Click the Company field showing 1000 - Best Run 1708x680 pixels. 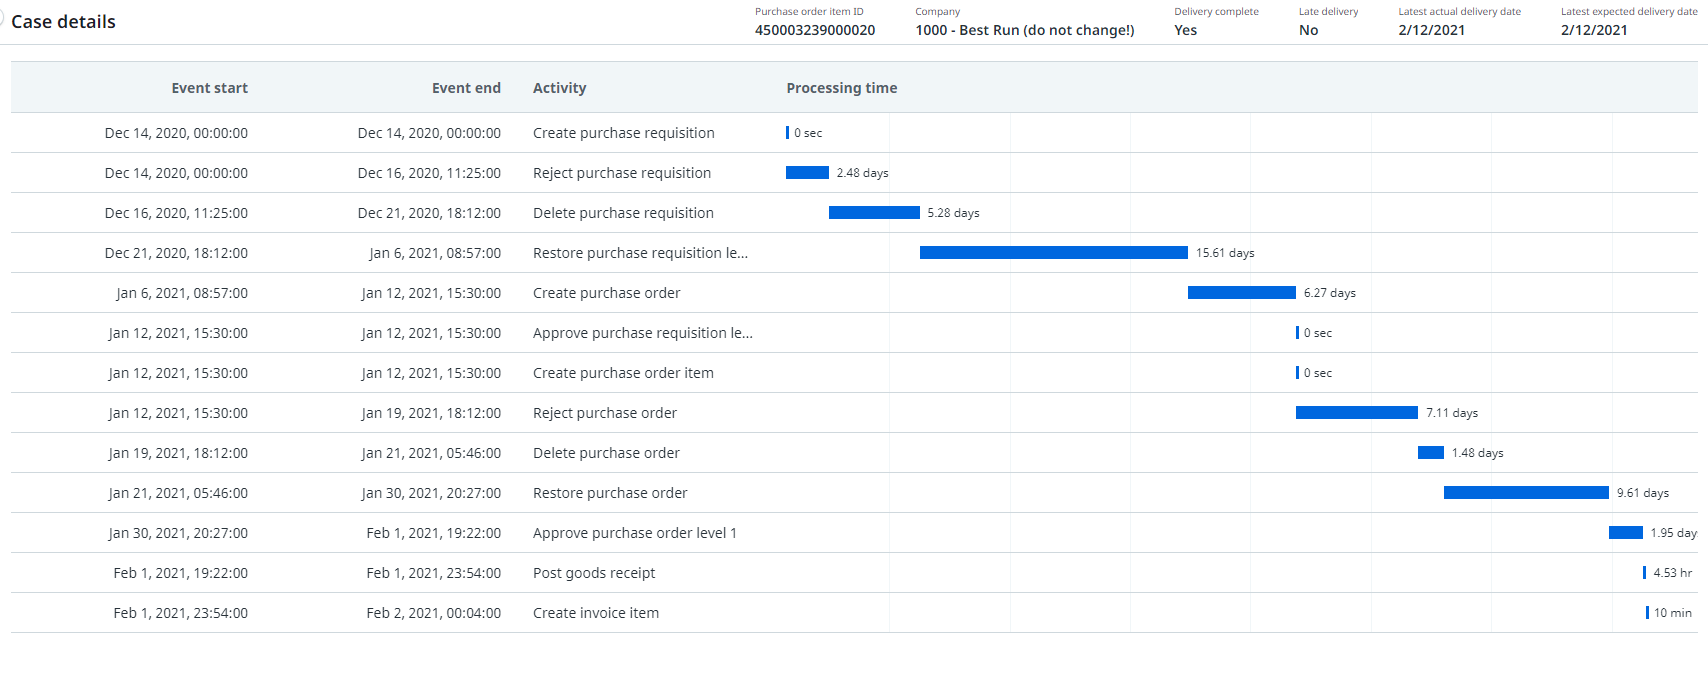(x=1023, y=30)
